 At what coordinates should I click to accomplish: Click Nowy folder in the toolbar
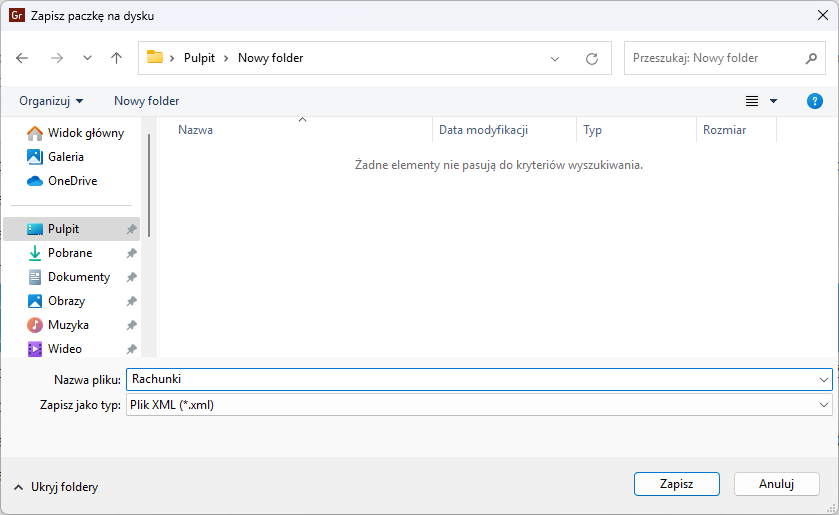[x=146, y=101]
